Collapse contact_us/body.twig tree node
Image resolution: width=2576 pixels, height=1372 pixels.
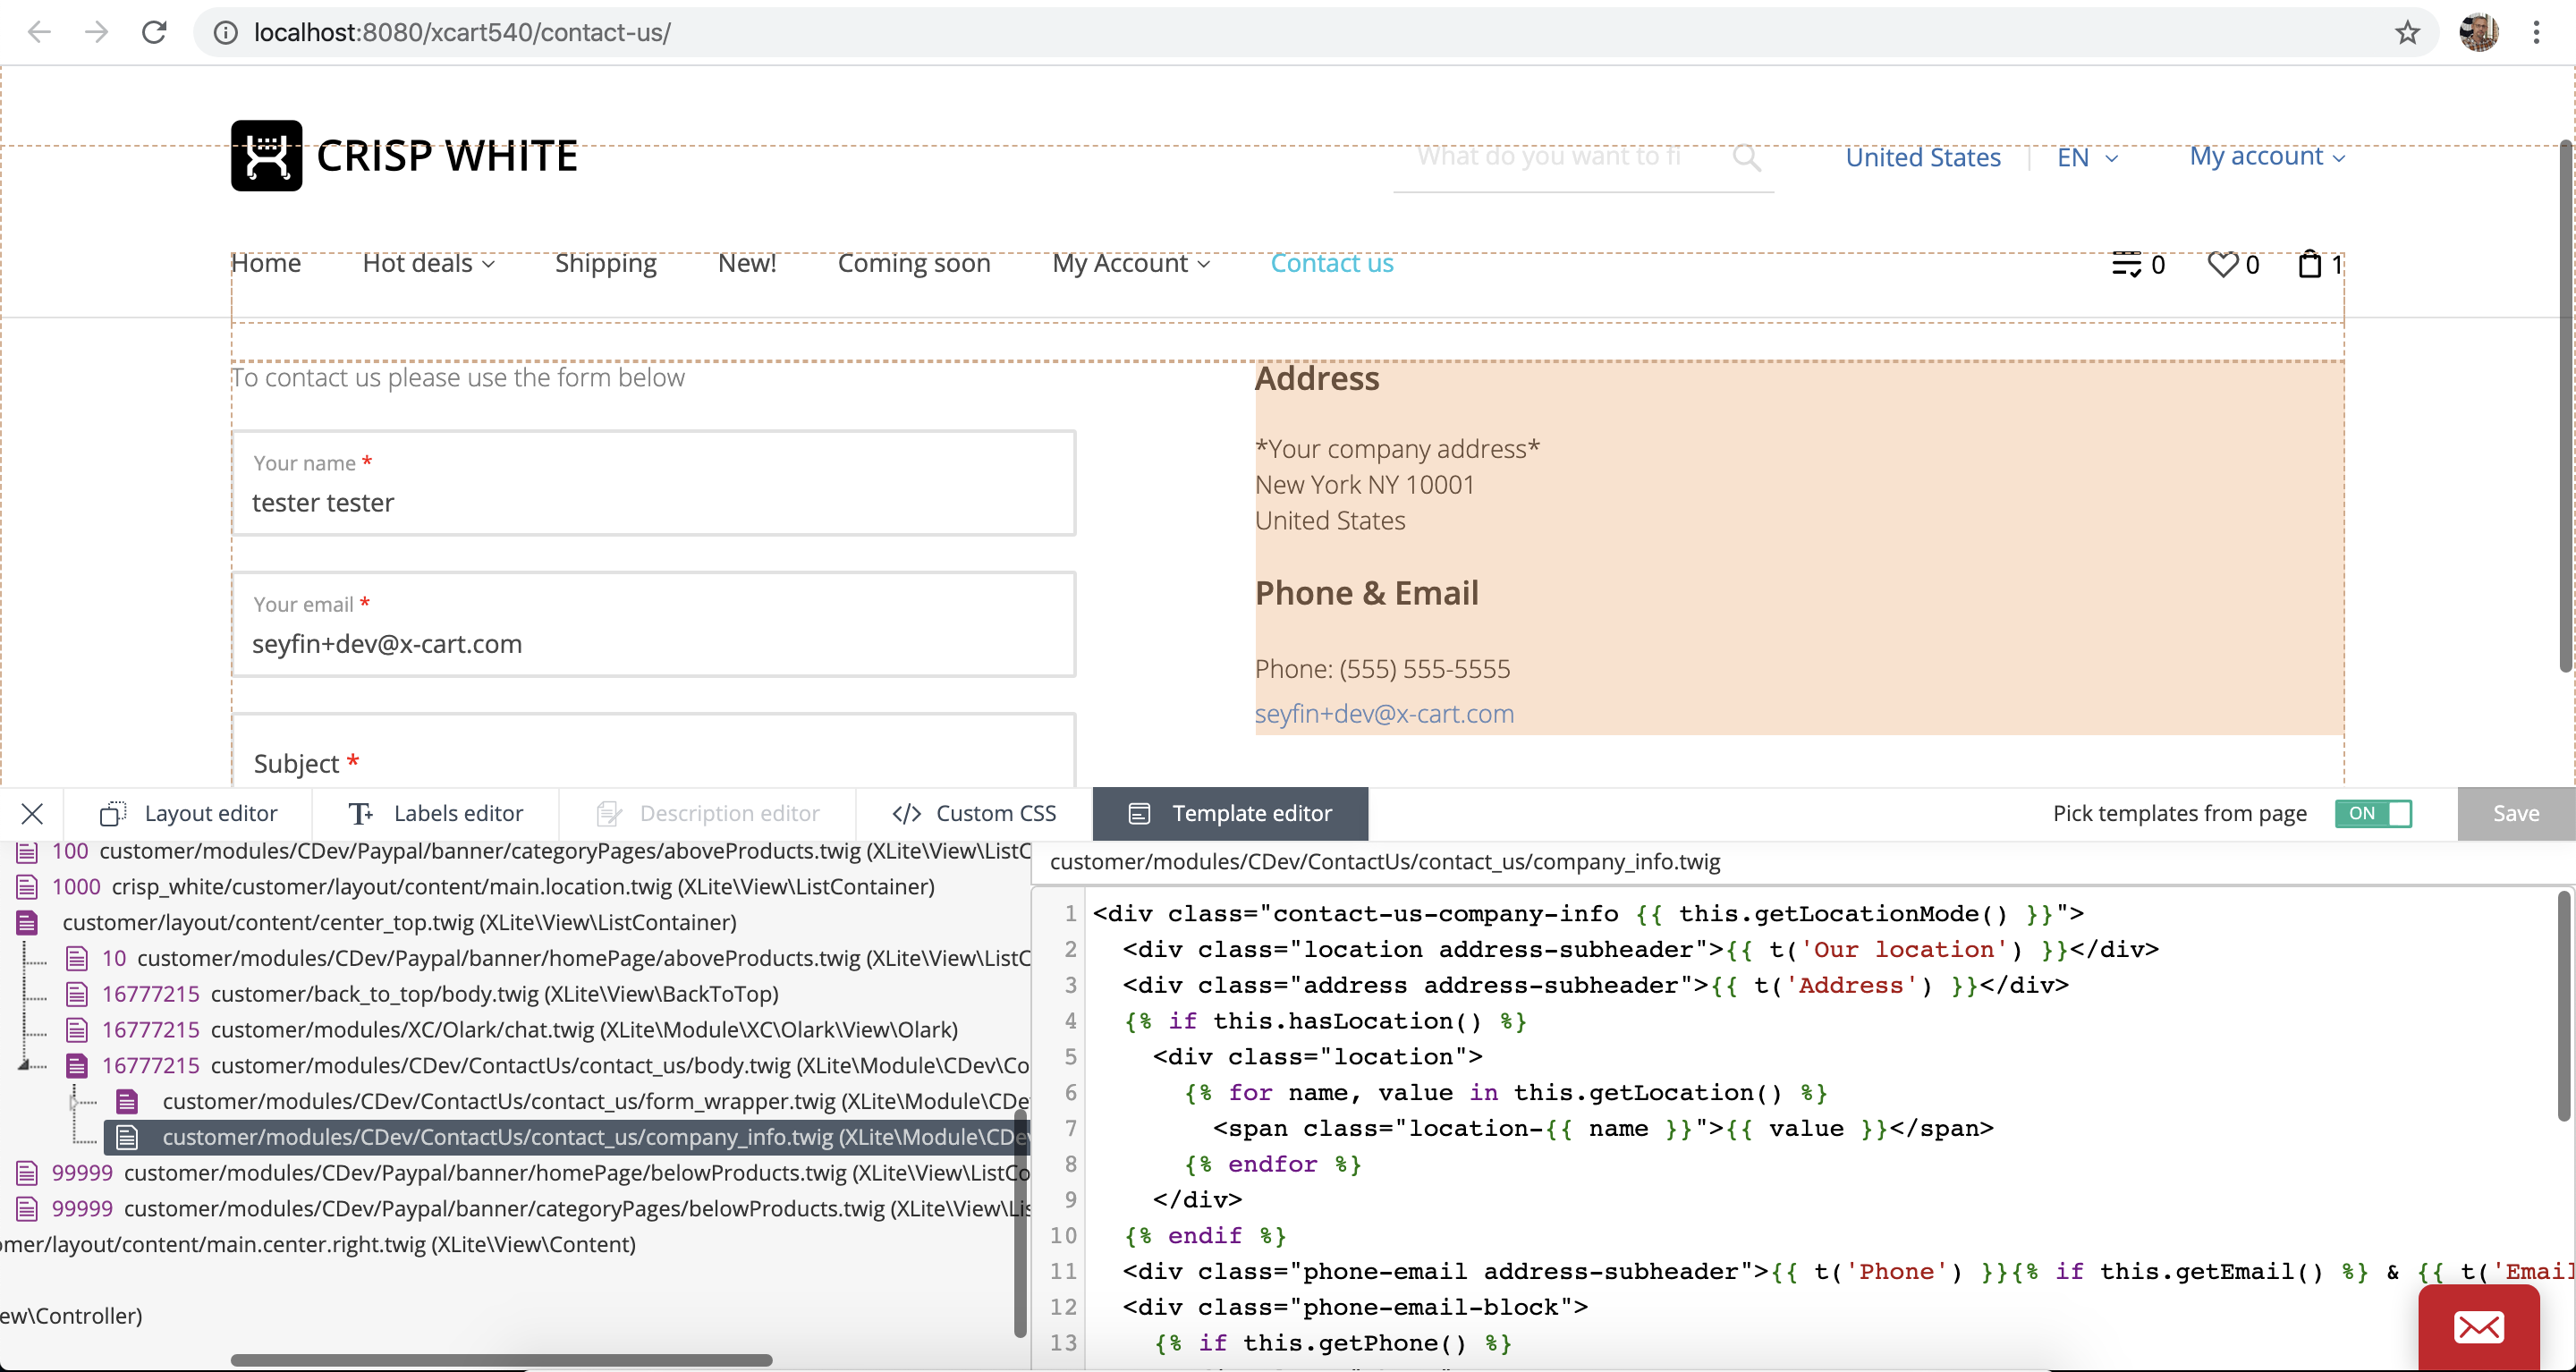coord(24,1065)
